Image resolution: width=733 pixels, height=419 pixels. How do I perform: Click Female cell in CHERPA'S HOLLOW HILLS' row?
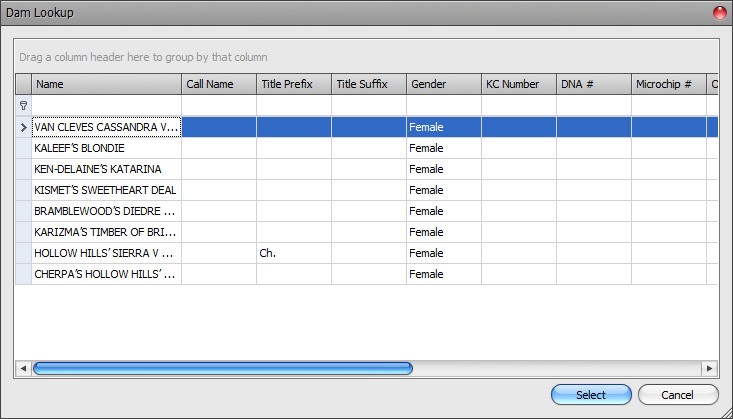tap(444, 274)
